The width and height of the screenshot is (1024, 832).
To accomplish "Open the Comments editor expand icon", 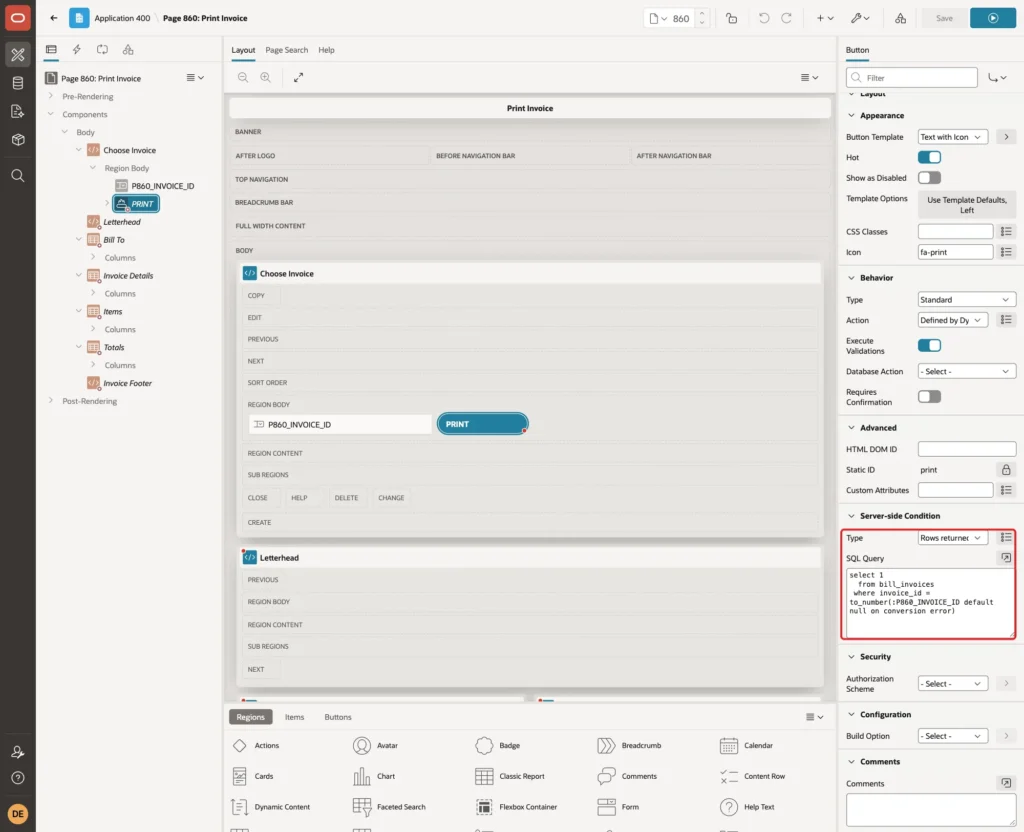I will tap(1006, 783).
